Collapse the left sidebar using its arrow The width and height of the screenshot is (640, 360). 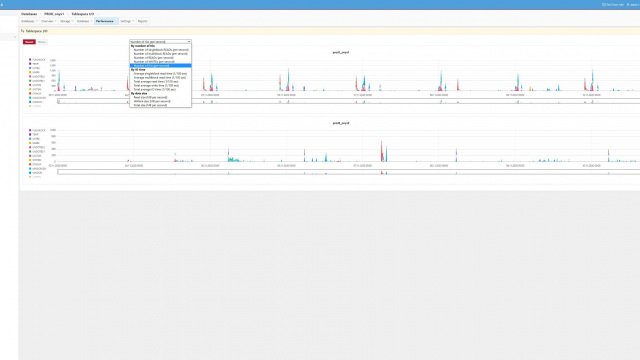click(x=15, y=37)
